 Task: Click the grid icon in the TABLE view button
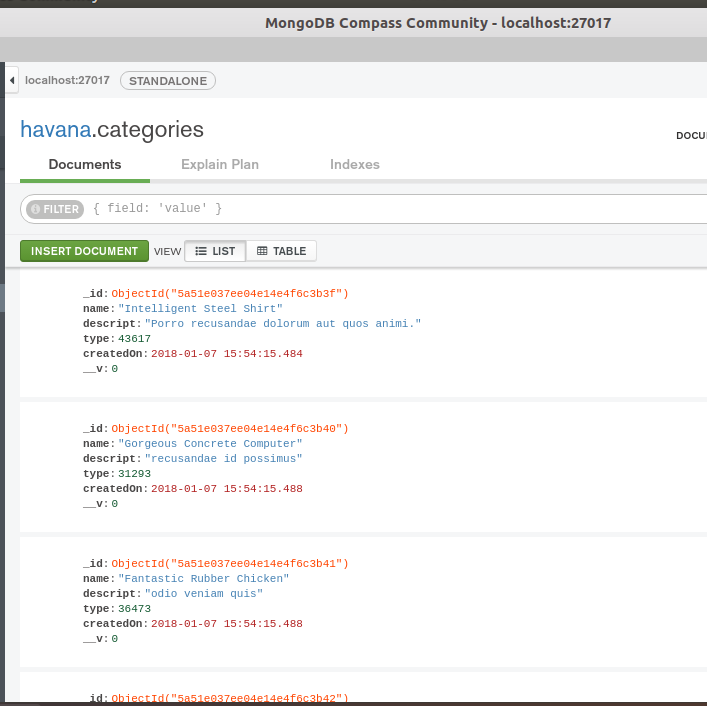point(262,251)
